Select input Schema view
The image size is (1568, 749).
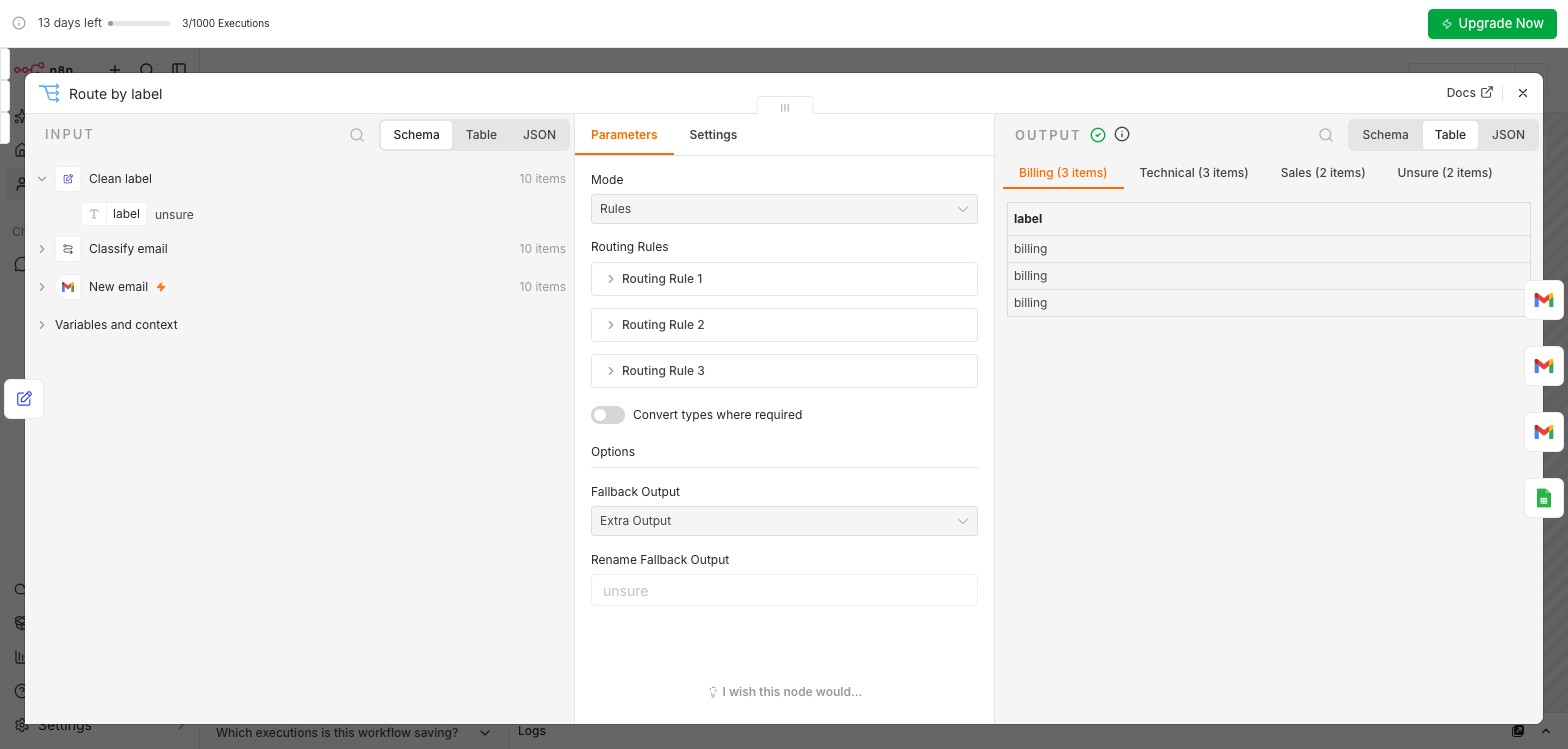click(x=416, y=135)
